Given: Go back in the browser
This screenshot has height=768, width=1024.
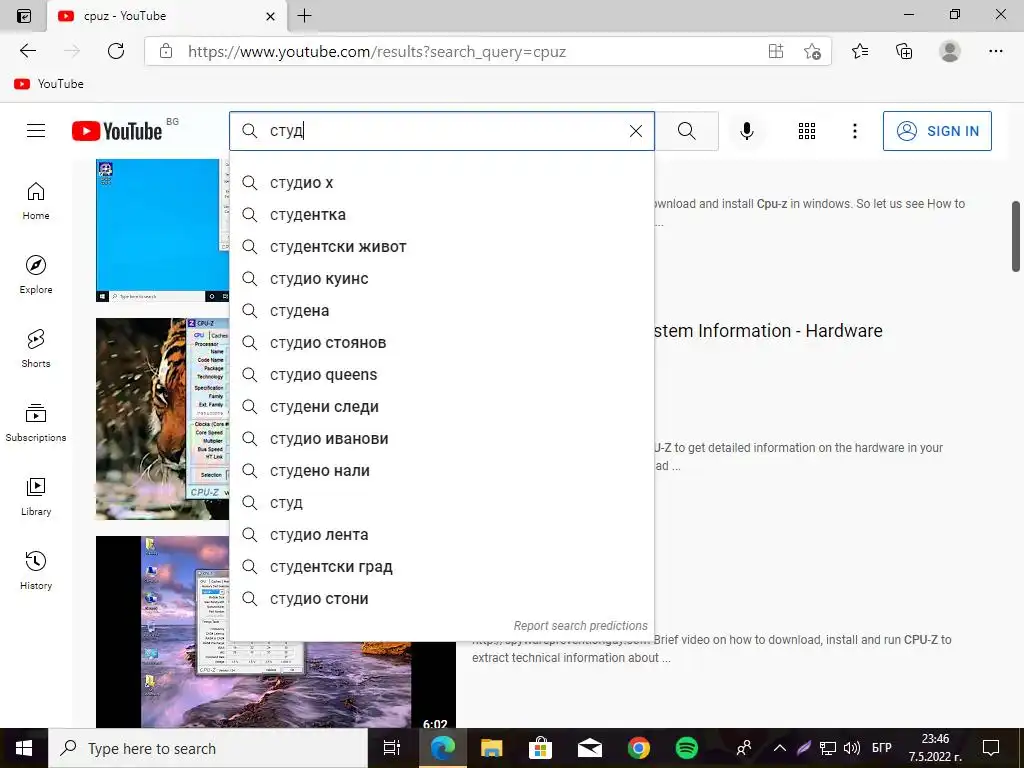Looking at the screenshot, I should pyautogui.click(x=28, y=51).
